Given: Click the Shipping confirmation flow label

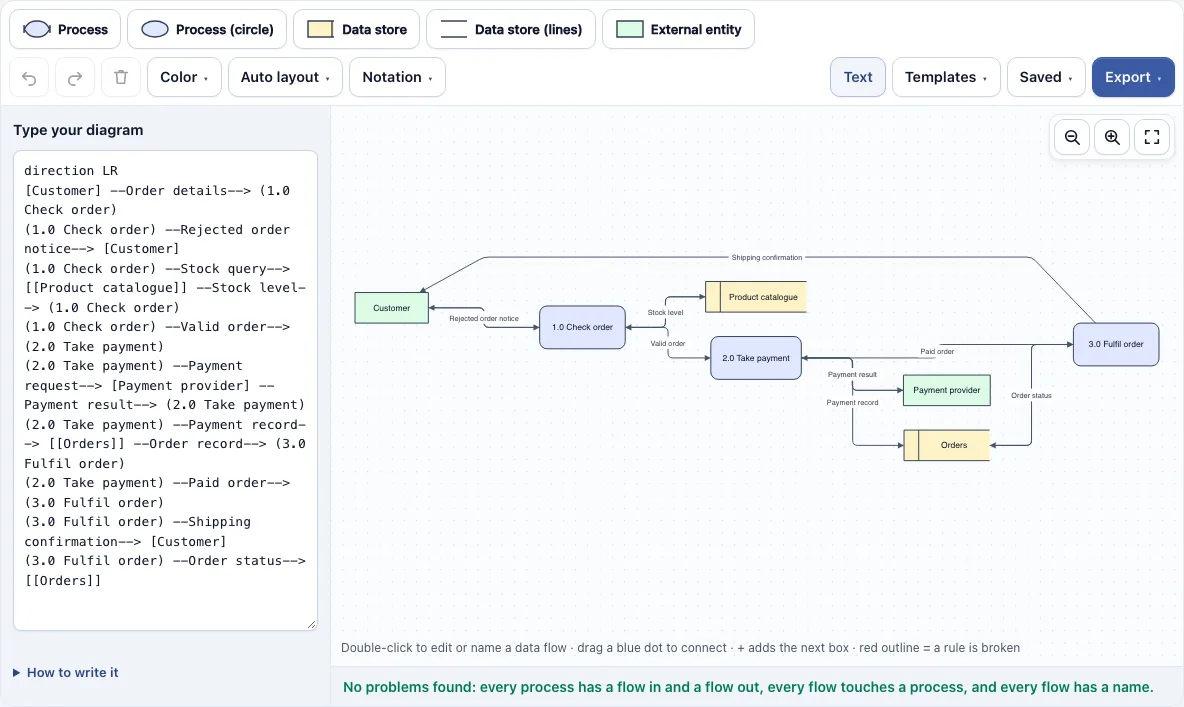Looking at the screenshot, I should (766, 258).
